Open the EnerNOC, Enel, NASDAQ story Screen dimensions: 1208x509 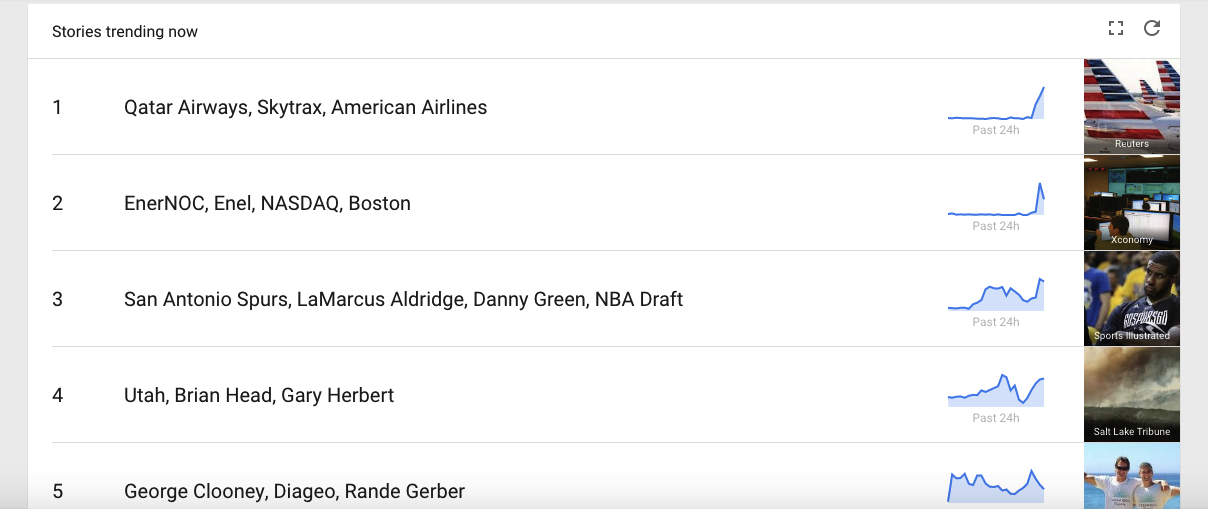pyautogui.click(x=267, y=203)
